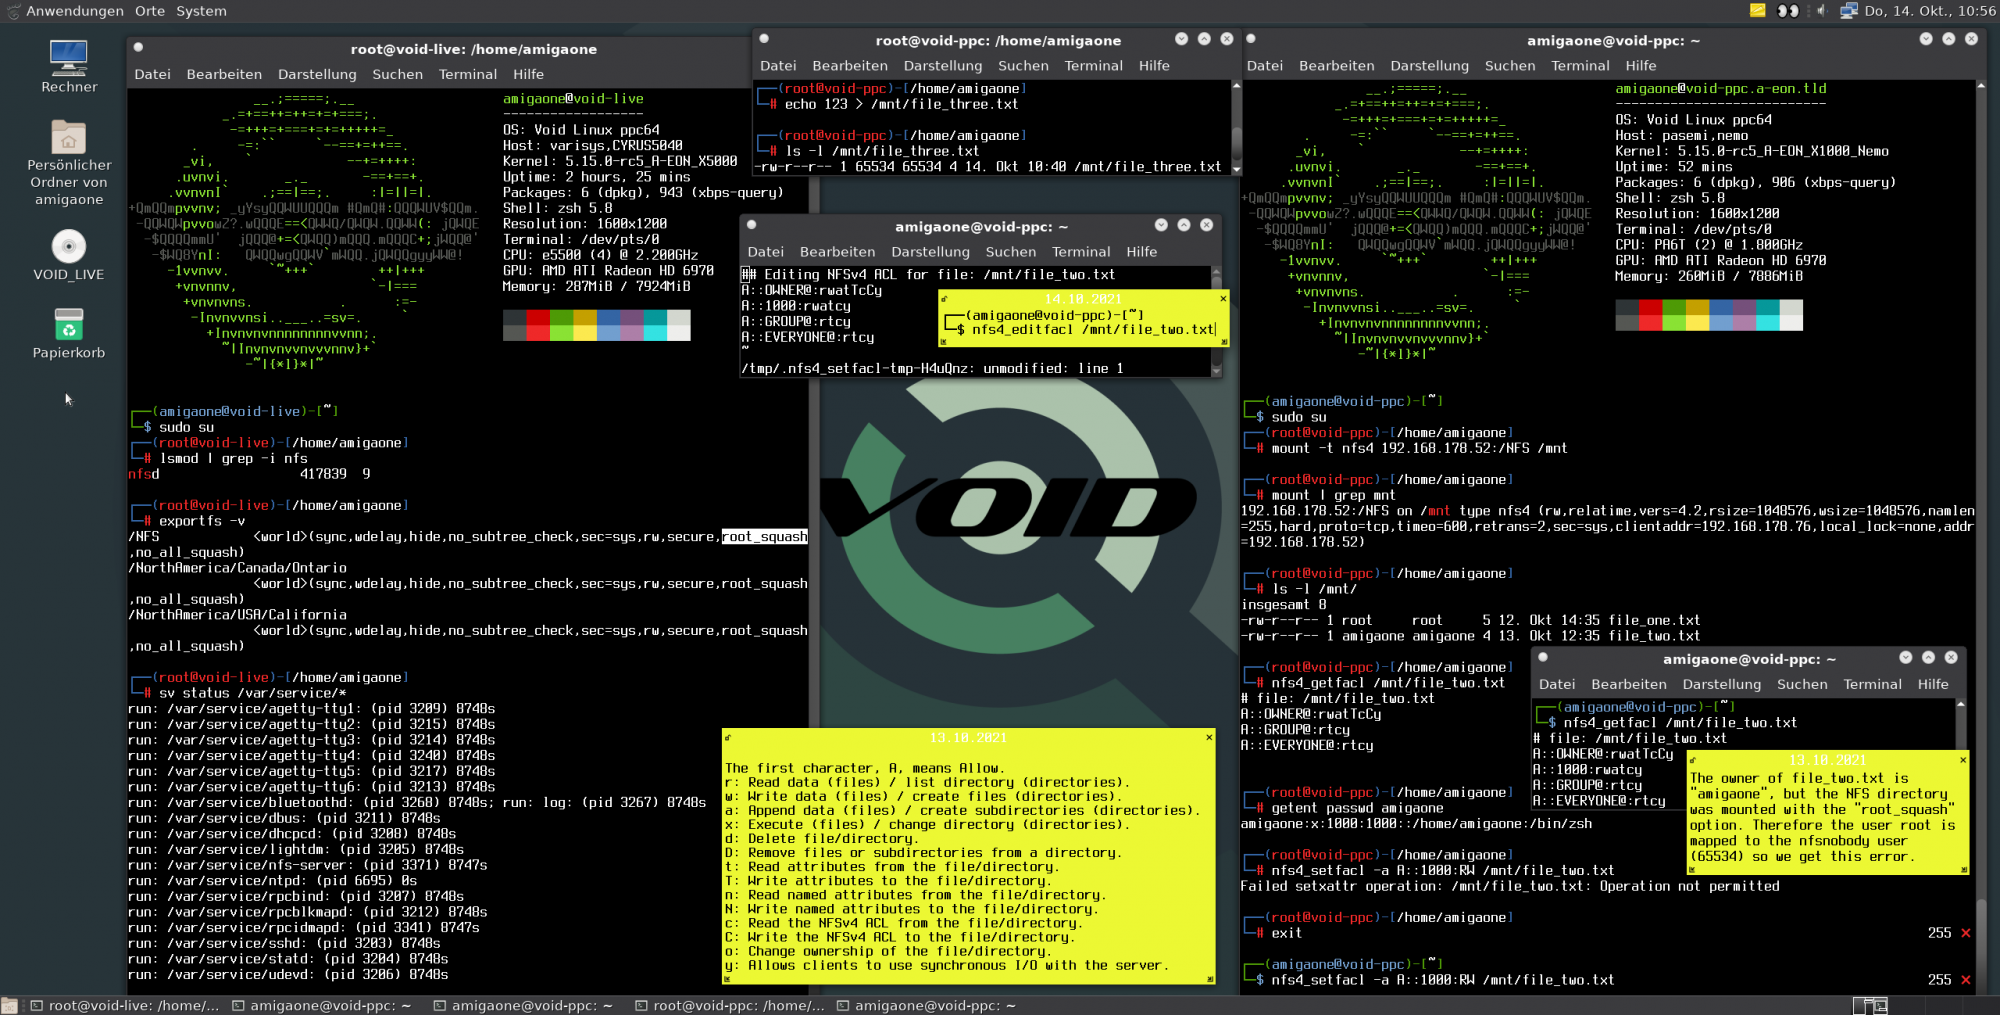This screenshot has height=1015, width=2000.
Task: Click 'Failed setxattr operation' error line
Action: (x=1510, y=886)
